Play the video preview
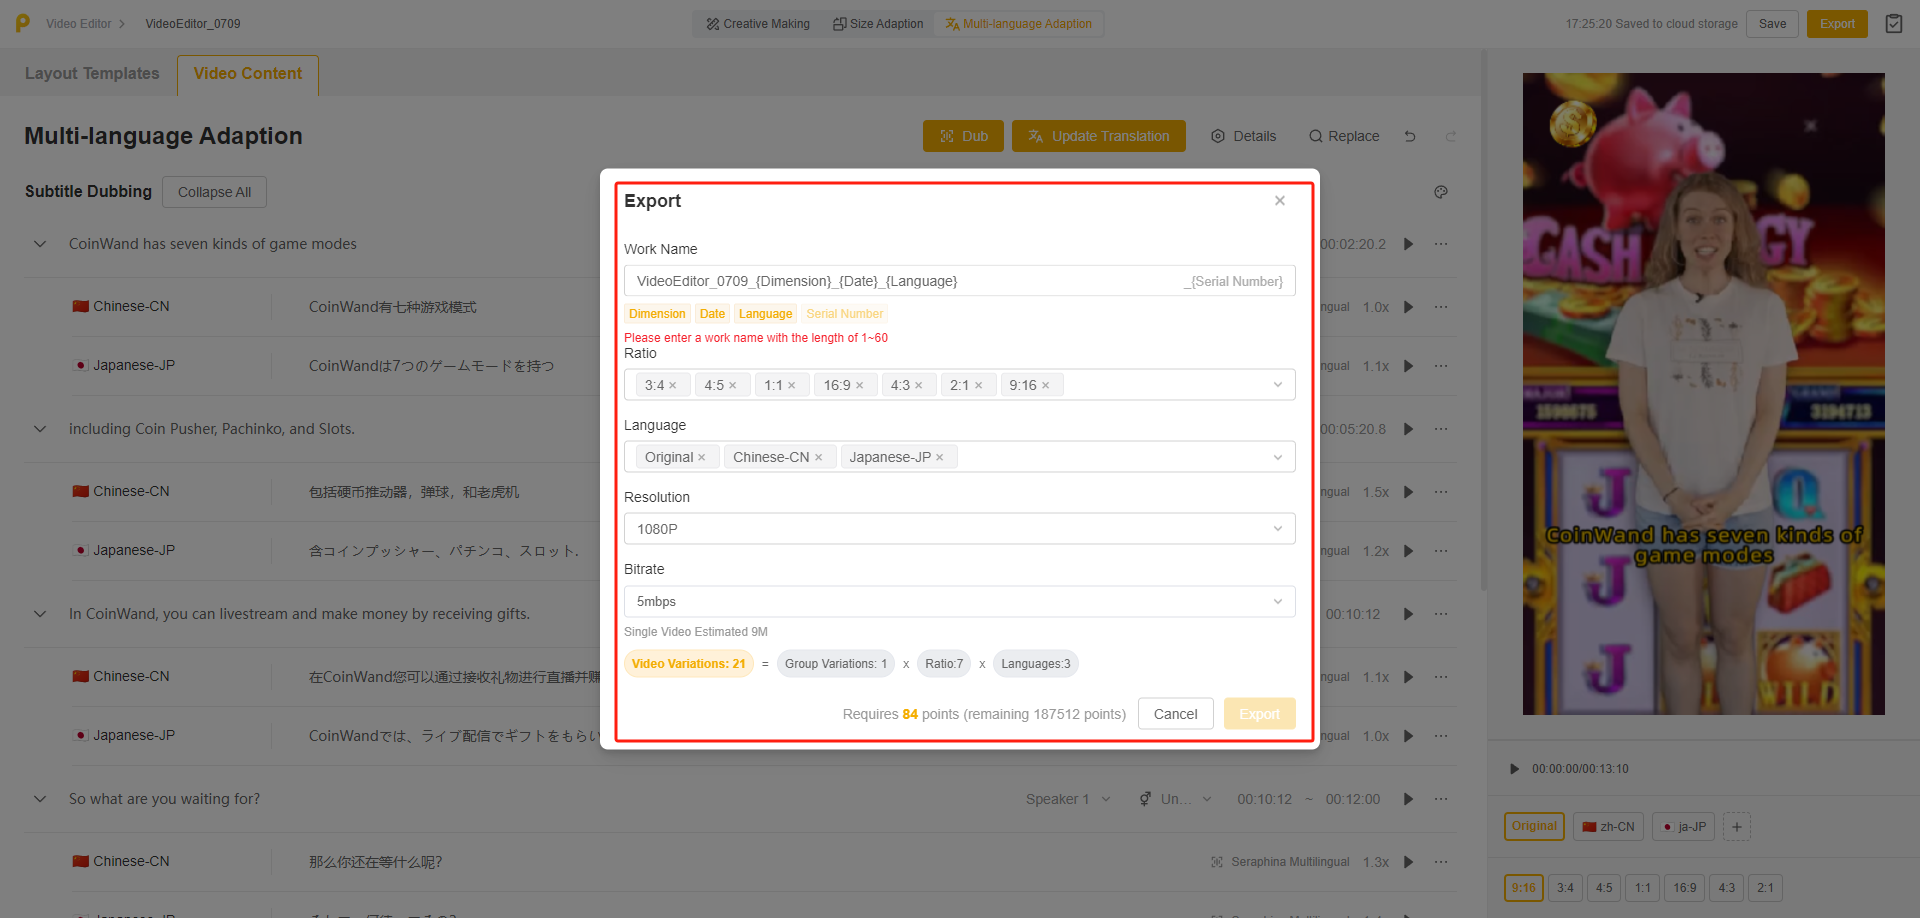This screenshot has height=918, width=1920. 1514,769
